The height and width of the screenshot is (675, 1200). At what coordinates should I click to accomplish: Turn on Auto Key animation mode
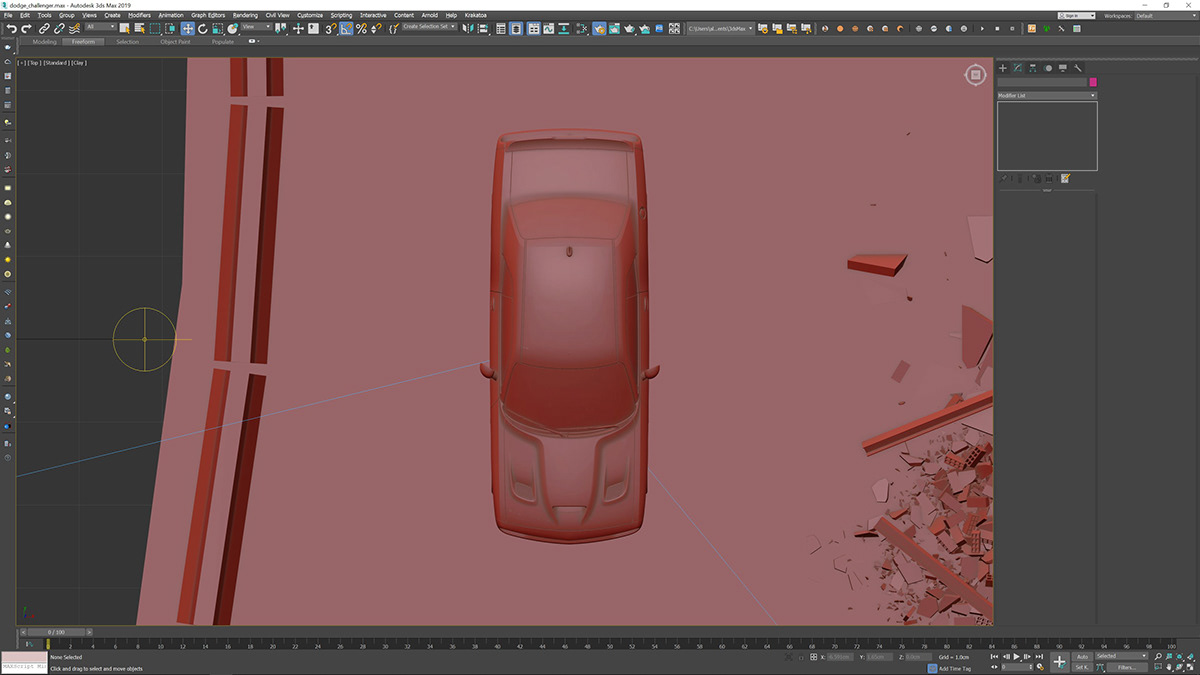[1083, 656]
